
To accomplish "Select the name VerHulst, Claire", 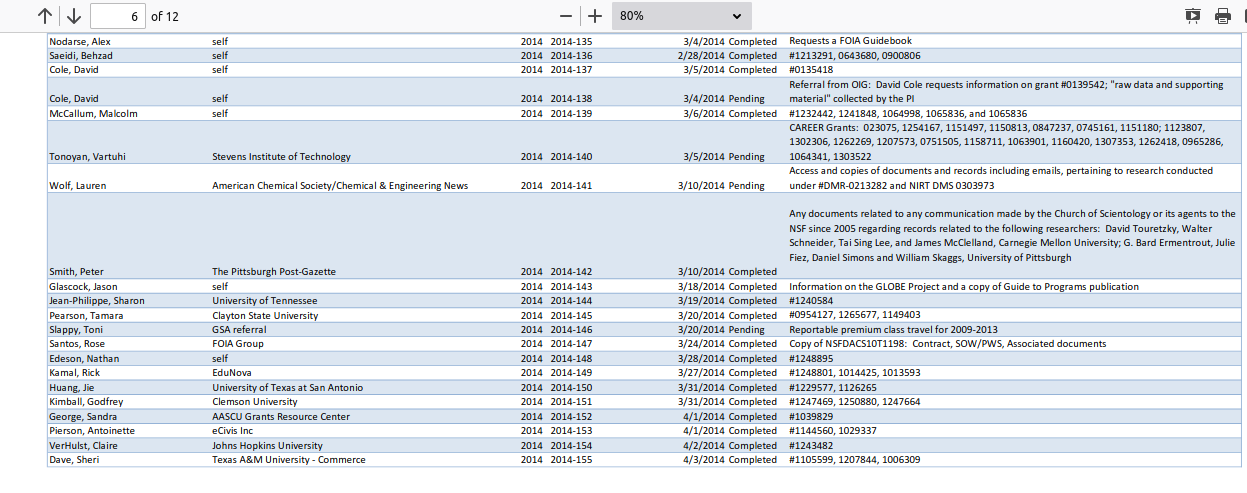I will (x=84, y=446).
